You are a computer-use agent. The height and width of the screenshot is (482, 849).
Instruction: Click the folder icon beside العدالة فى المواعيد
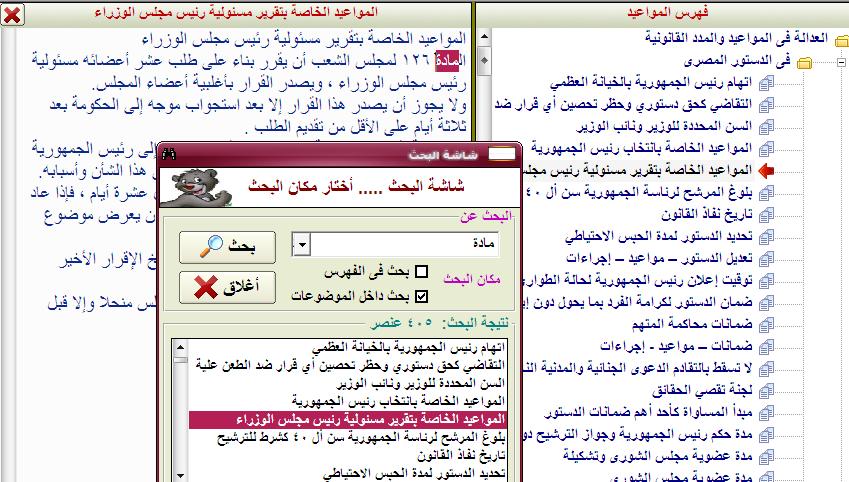pos(841,41)
